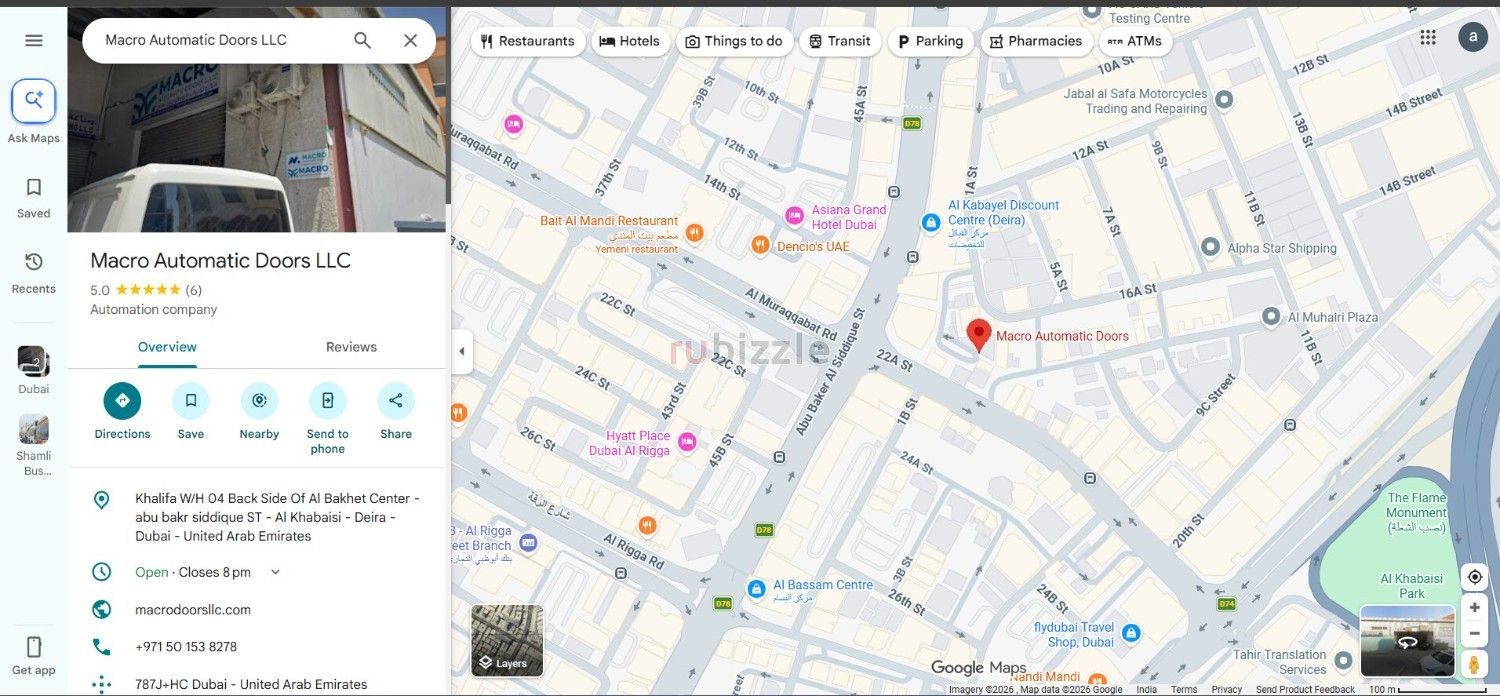
Task: Select Dencio's UAE marker
Action: pos(760,244)
